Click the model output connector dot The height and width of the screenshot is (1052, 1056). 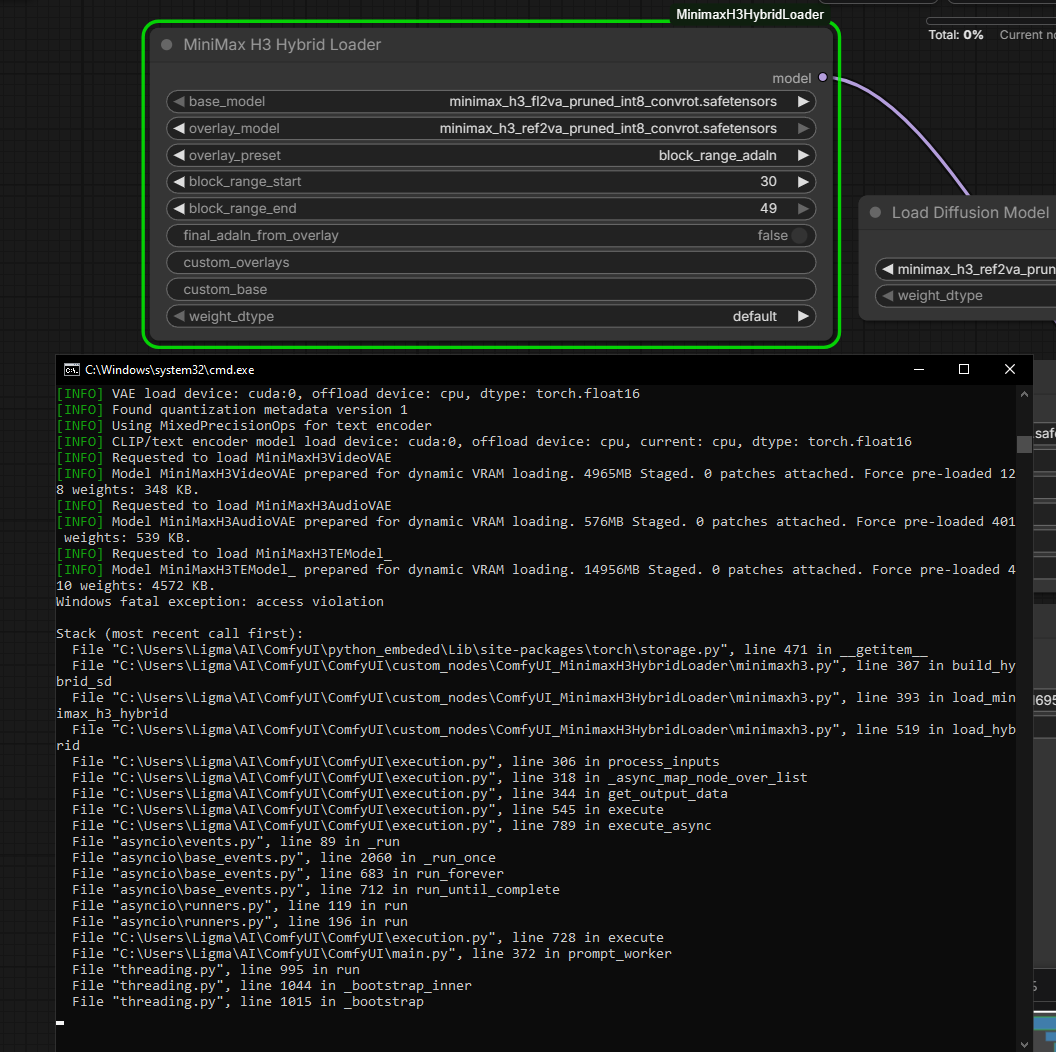pos(822,77)
